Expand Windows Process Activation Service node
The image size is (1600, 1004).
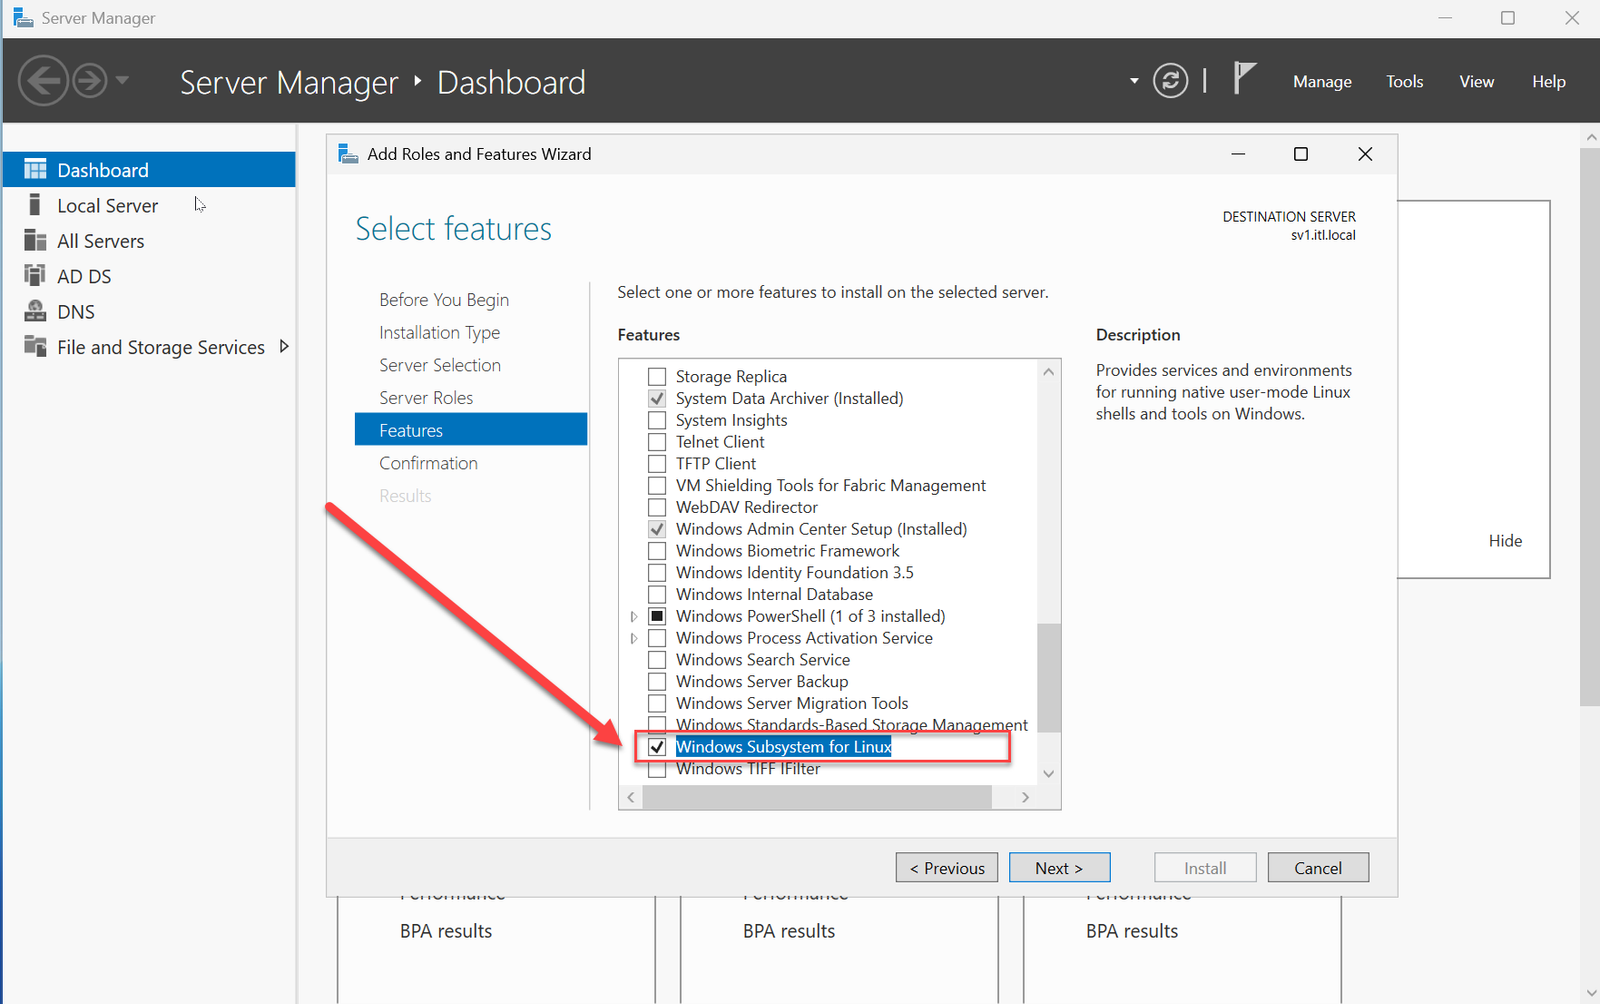[635, 638]
